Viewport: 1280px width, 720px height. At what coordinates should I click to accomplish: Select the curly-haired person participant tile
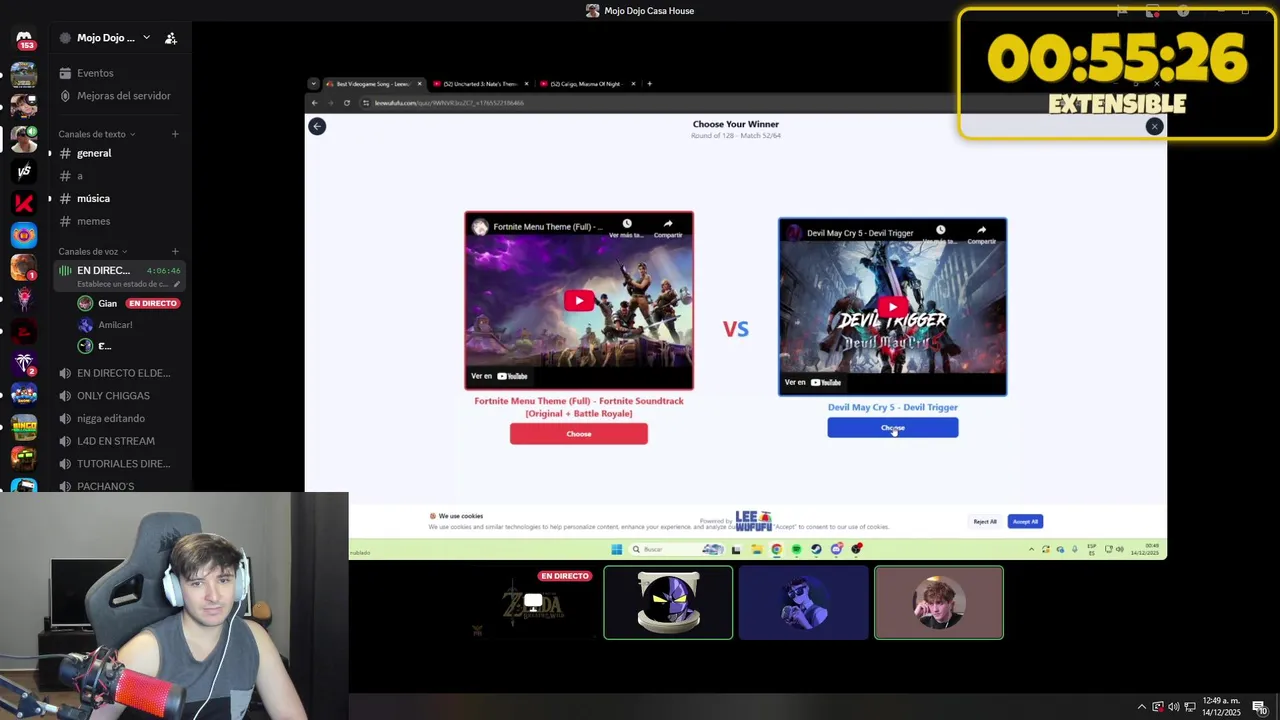(939, 603)
